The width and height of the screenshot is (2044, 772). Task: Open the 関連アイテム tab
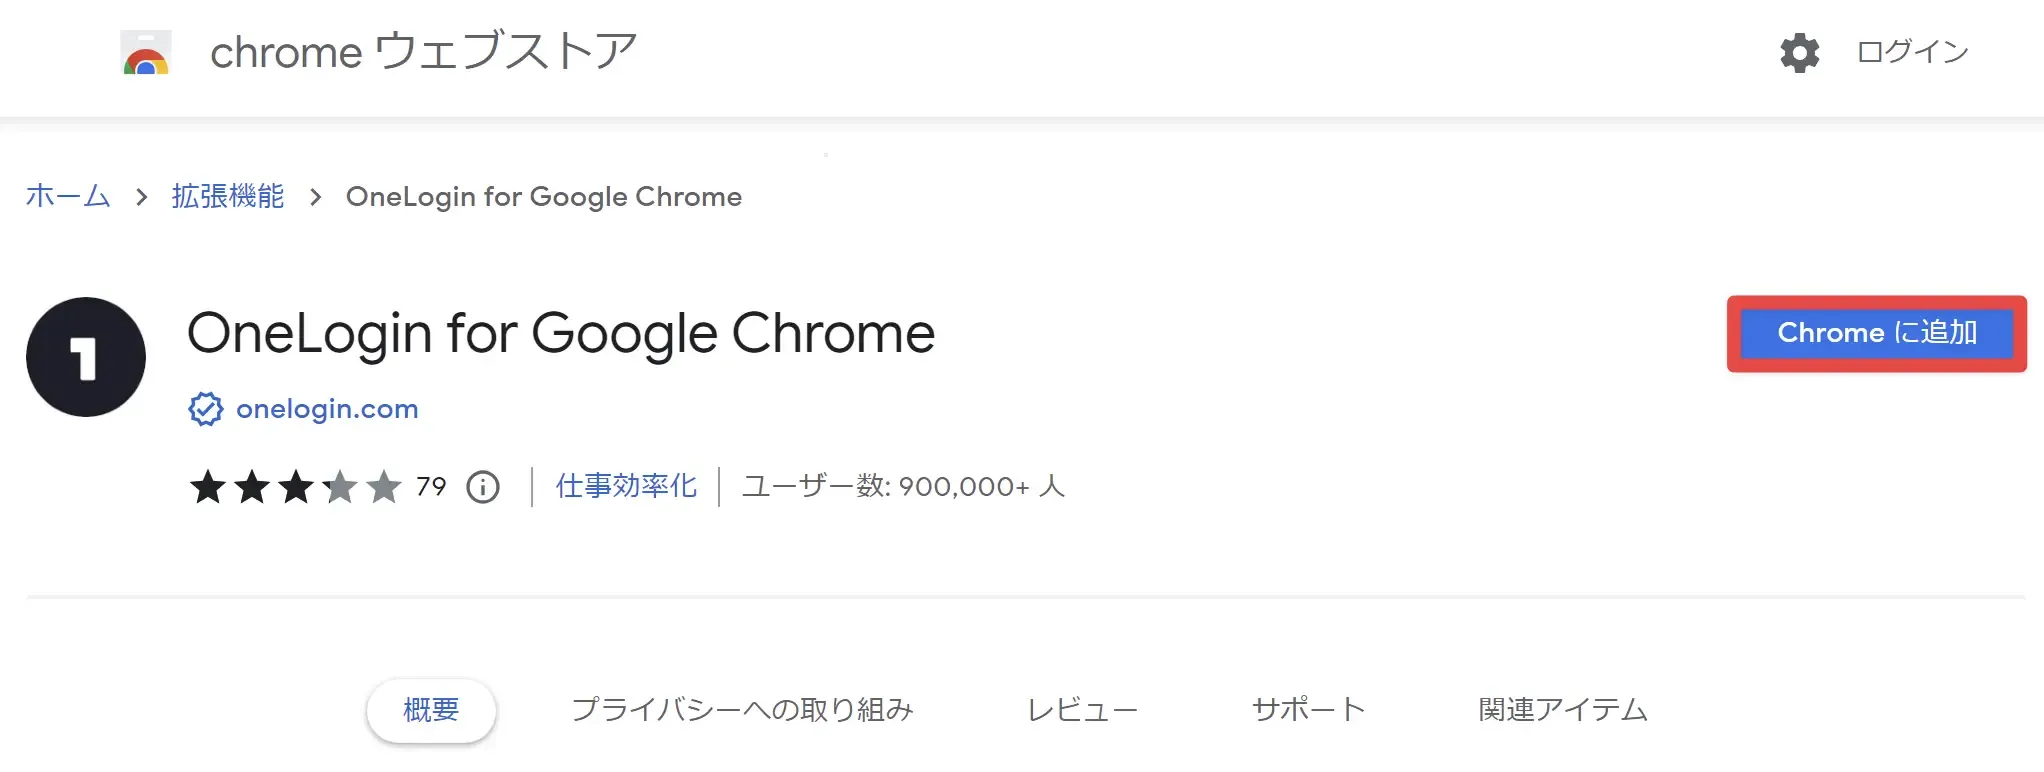1563,710
